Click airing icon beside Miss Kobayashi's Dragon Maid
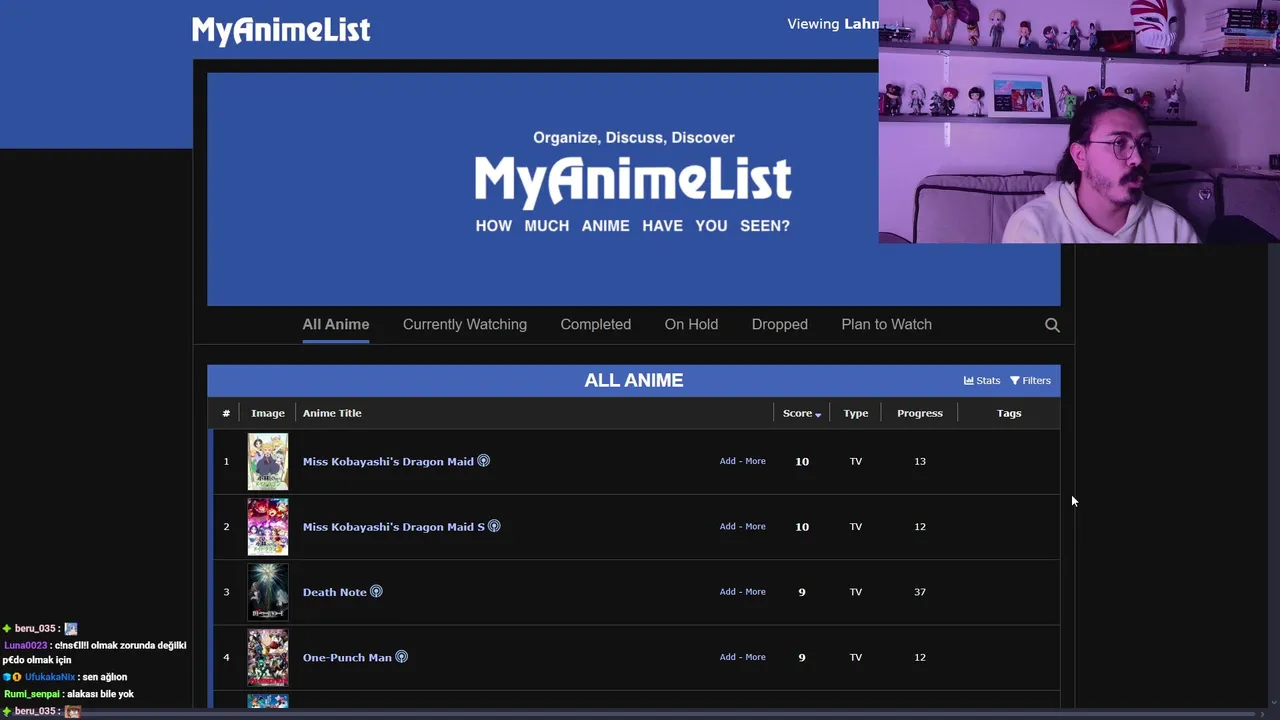 (484, 461)
